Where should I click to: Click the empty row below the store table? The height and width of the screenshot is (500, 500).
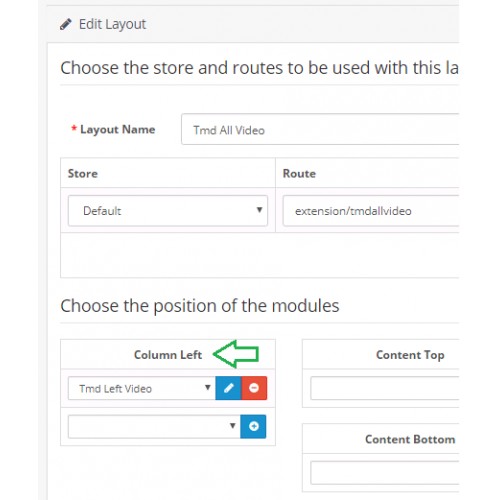point(259,255)
